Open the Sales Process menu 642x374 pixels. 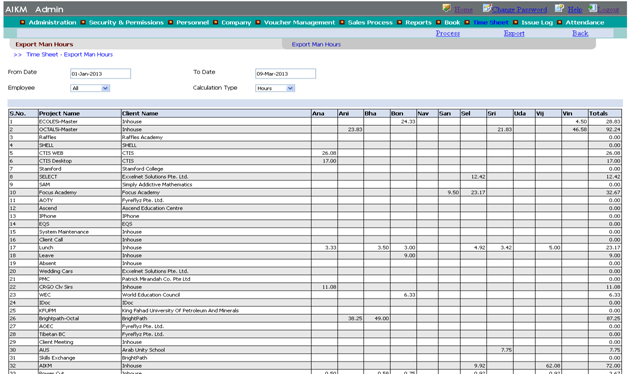click(x=370, y=23)
